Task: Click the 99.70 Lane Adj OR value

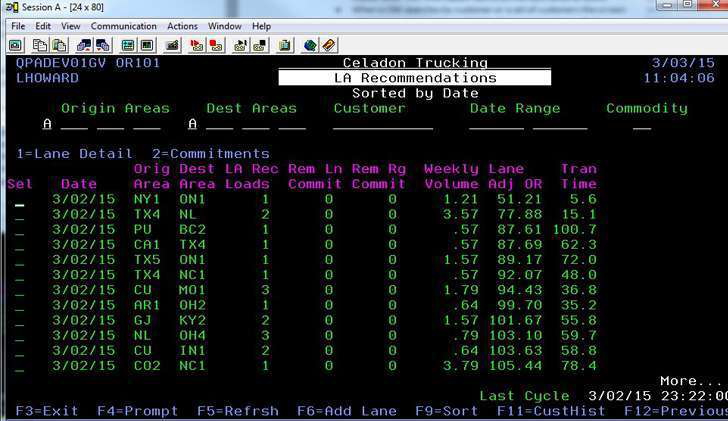Action: 520,305
